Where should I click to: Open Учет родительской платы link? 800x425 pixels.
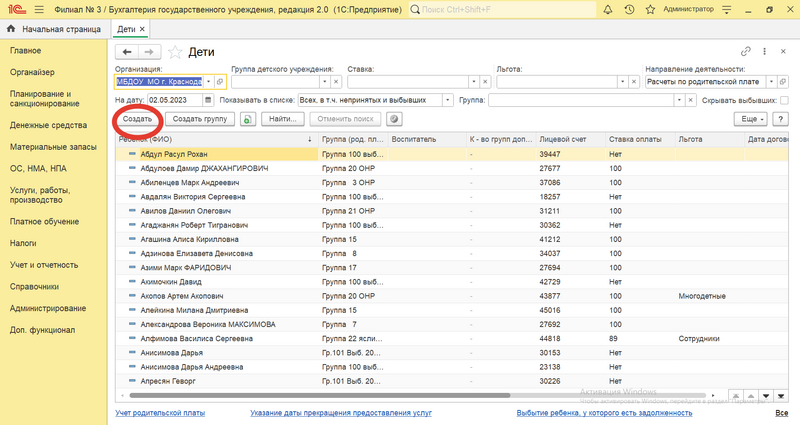(x=158, y=412)
